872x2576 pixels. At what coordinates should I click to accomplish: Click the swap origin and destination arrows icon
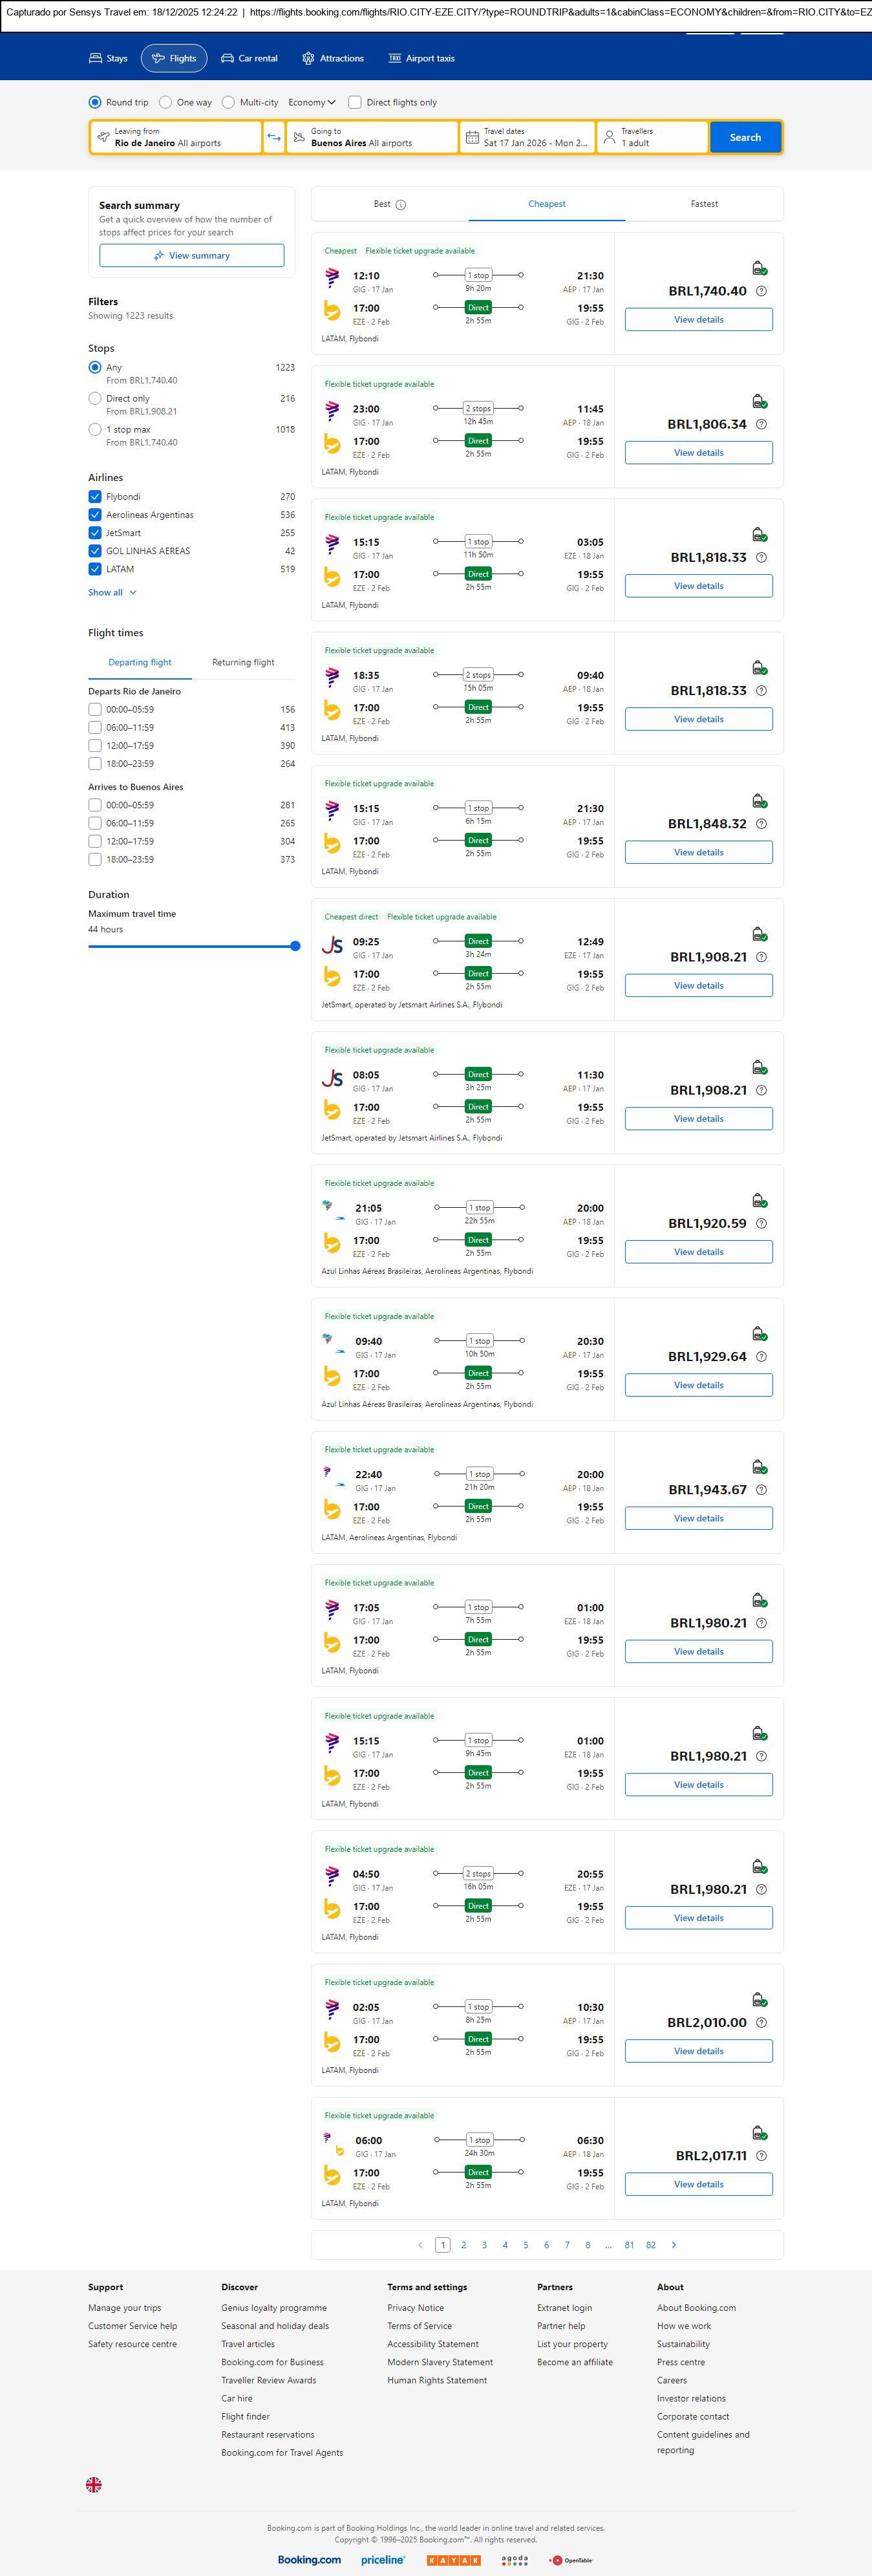coord(274,137)
